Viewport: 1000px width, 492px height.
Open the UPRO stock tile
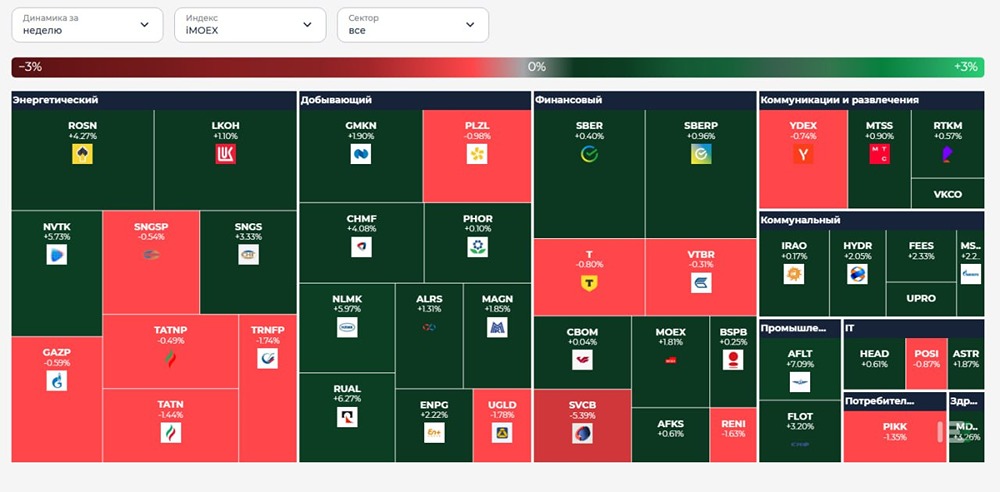pyautogui.click(x=921, y=299)
